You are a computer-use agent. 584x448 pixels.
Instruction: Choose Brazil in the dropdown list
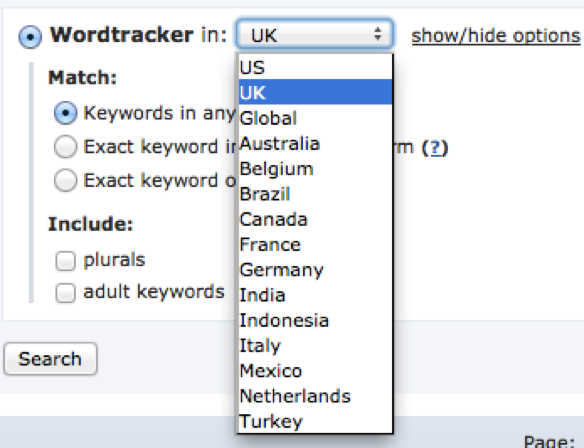pyautogui.click(x=315, y=194)
